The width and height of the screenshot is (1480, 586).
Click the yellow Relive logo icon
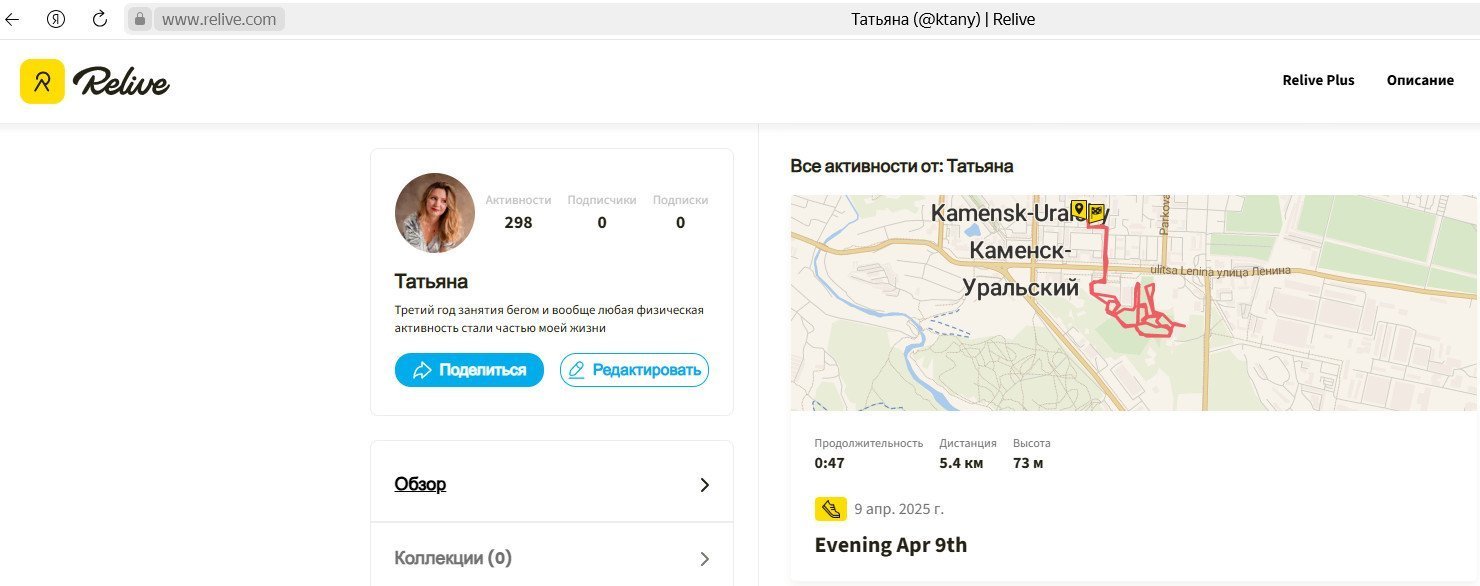click(x=42, y=81)
